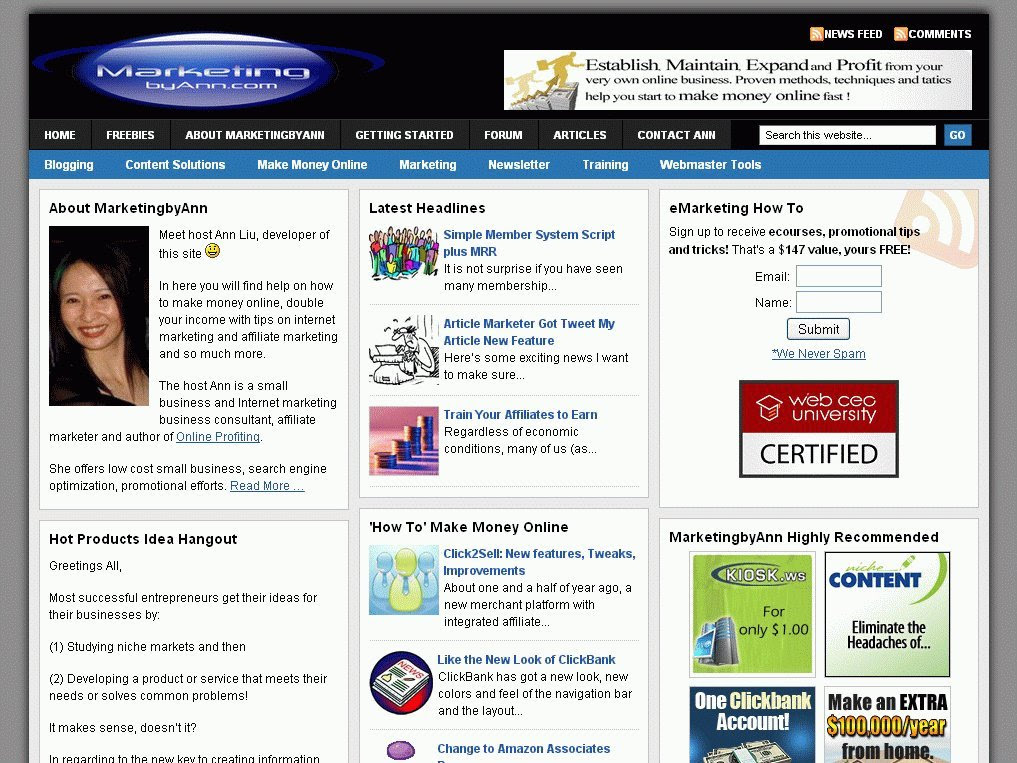Click the MarketingbyAnn Highly Recommended heading

click(804, 537)
